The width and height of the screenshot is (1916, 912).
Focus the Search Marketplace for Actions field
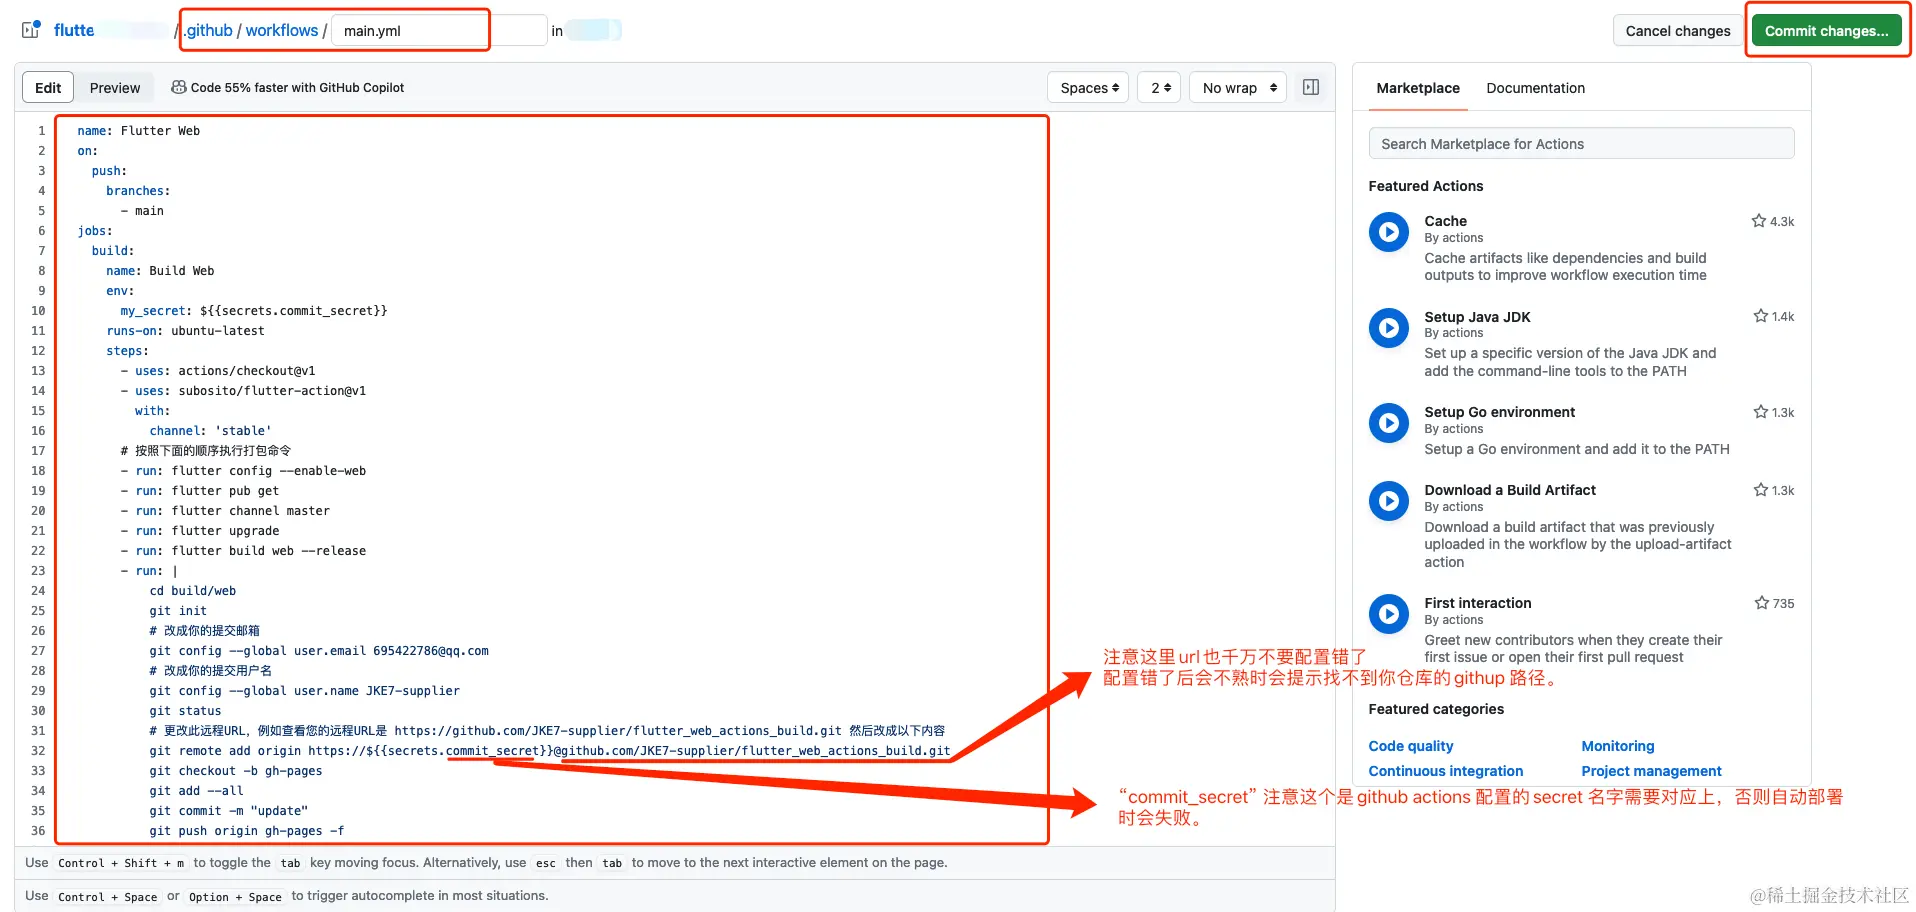(x=1581, y=144)
